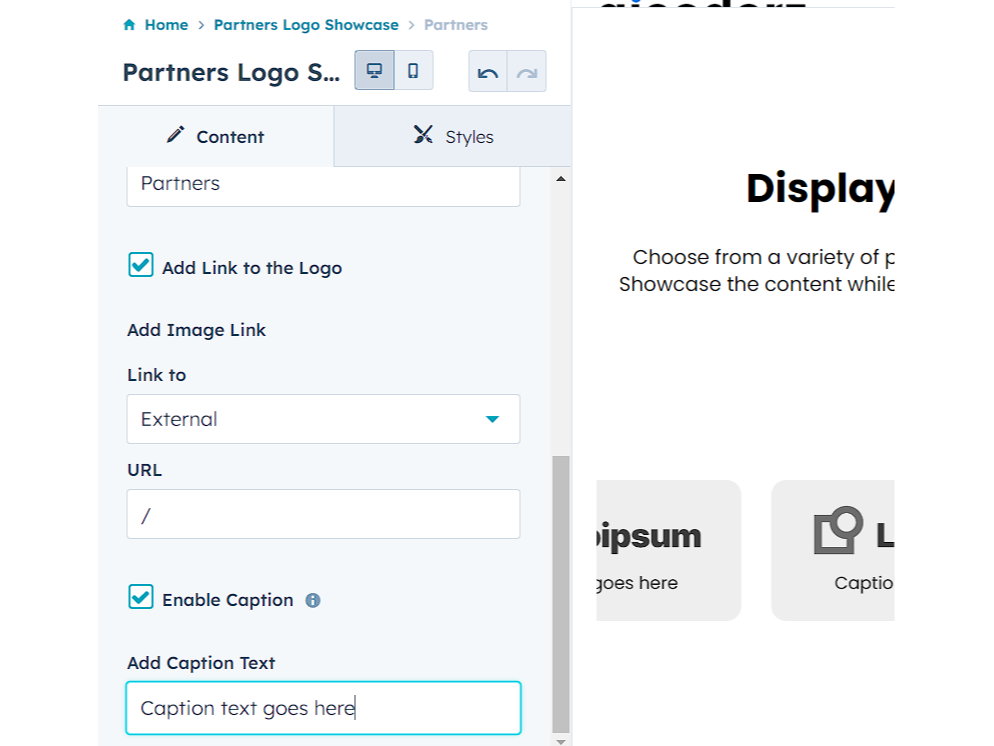The image size is (994, 746).
Task: Switch to mobile preview view
Action: [x=413, y=71]
